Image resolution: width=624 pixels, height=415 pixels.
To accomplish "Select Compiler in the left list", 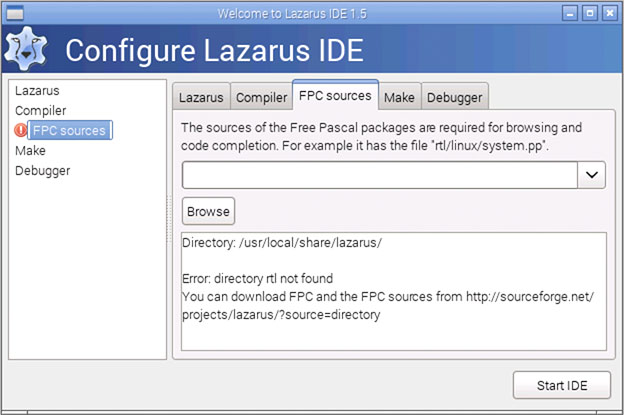I will (x=40, y=111).
